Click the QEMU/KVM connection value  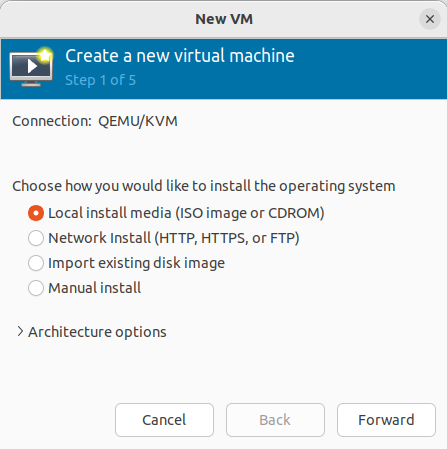(x=138, y=121)
